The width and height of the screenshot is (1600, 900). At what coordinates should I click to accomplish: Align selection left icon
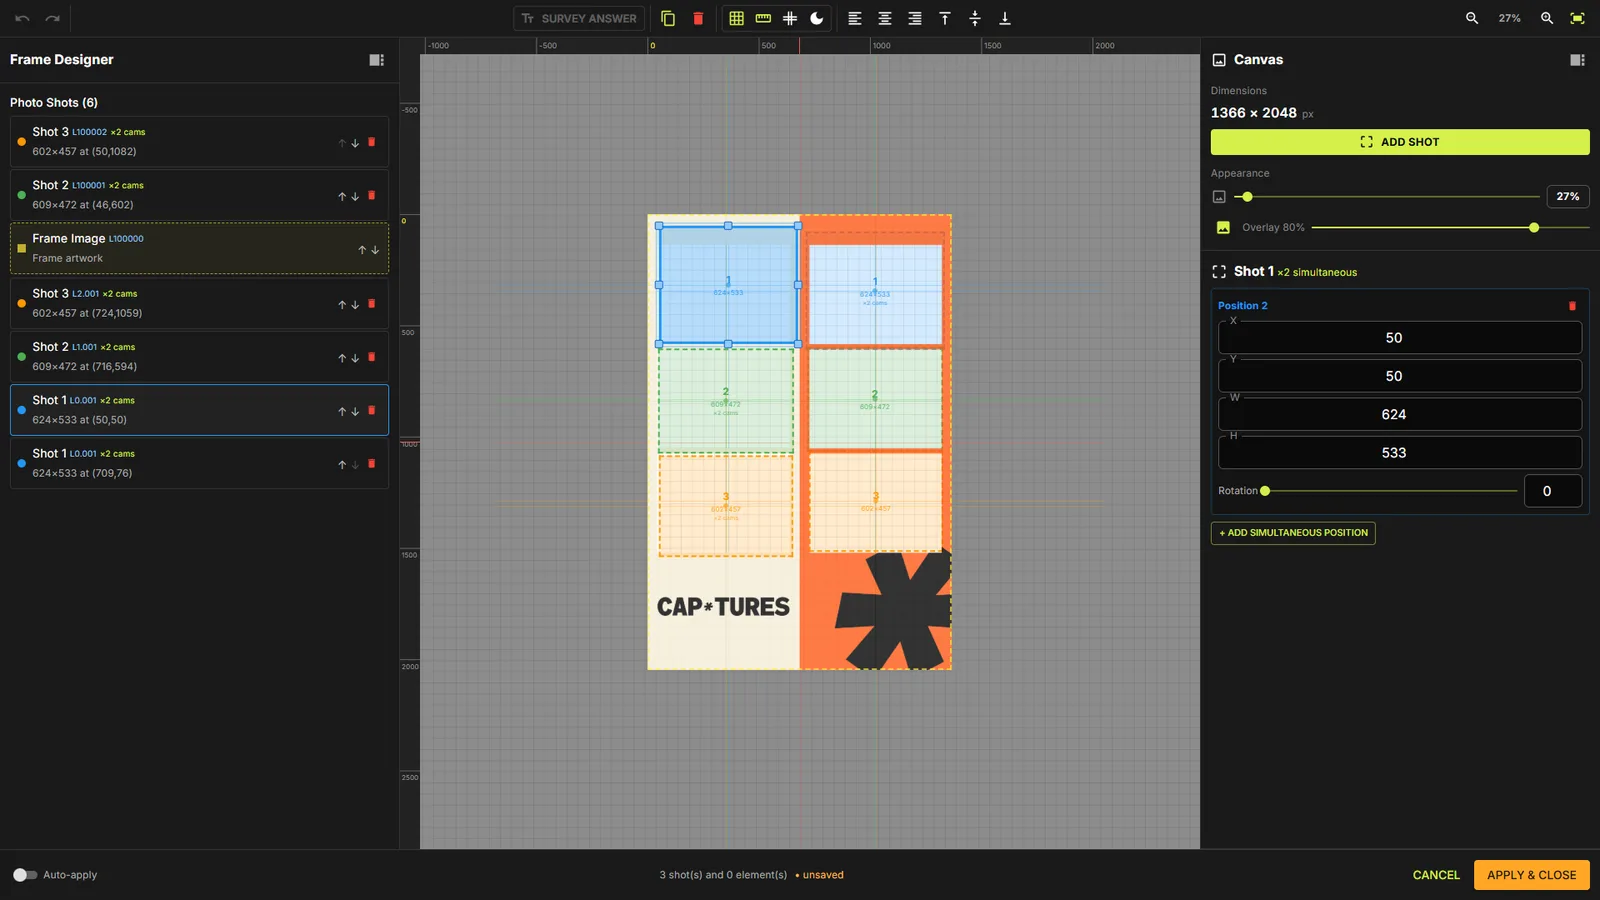click(855, 18)
